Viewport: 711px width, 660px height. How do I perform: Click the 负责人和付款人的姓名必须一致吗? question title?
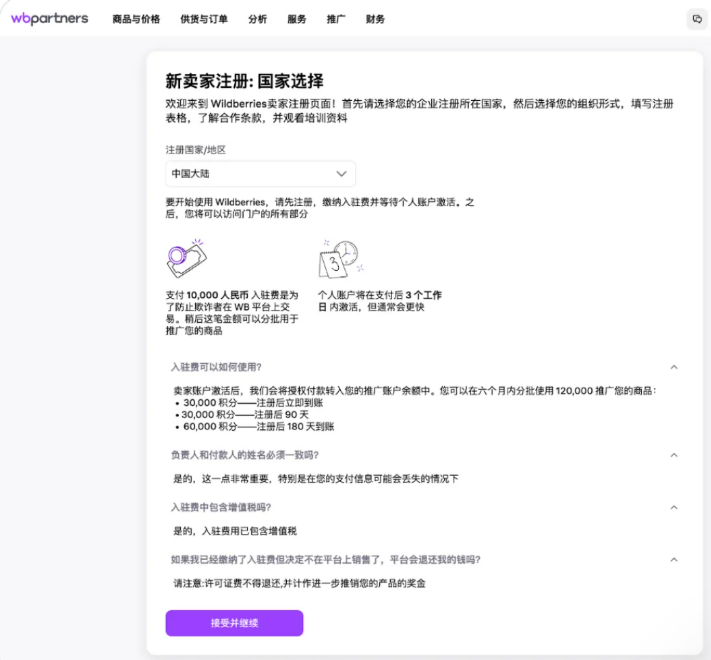click(244, 455)
